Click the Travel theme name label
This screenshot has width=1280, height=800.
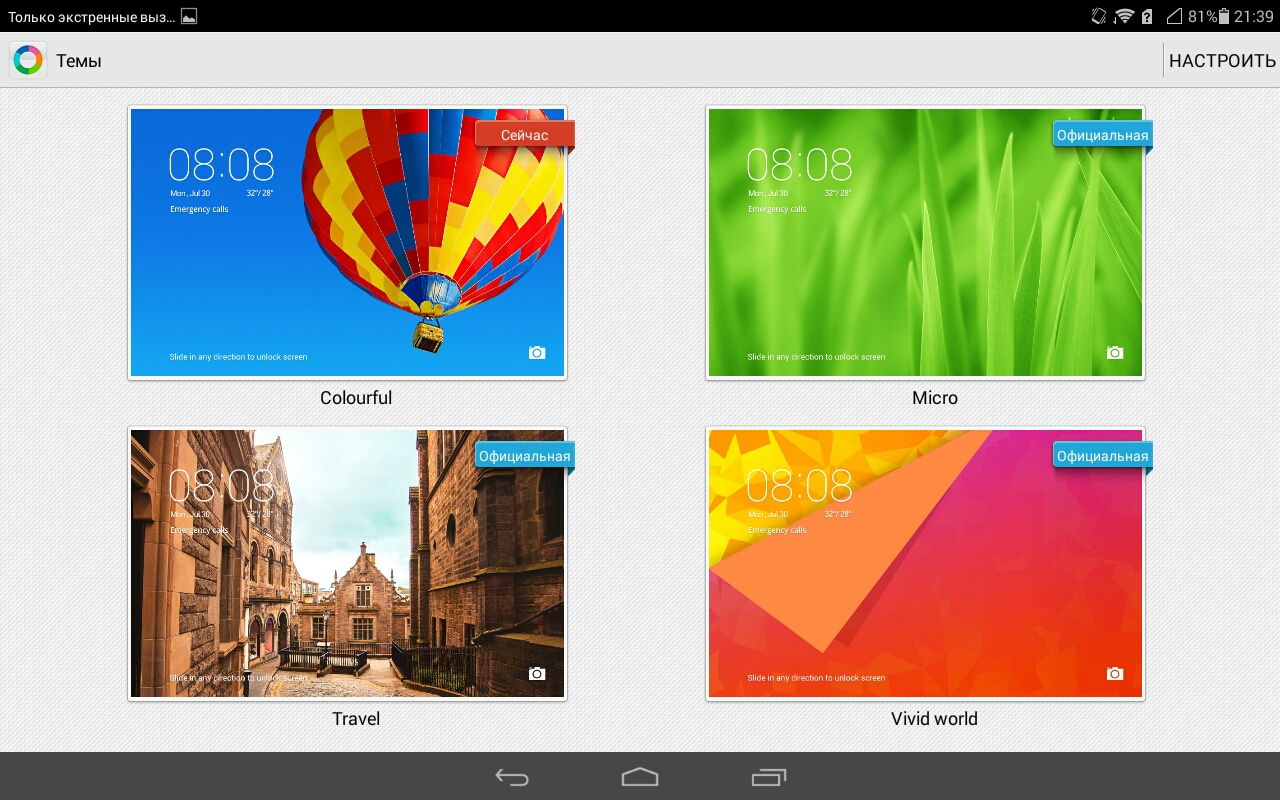click(356, 719)
